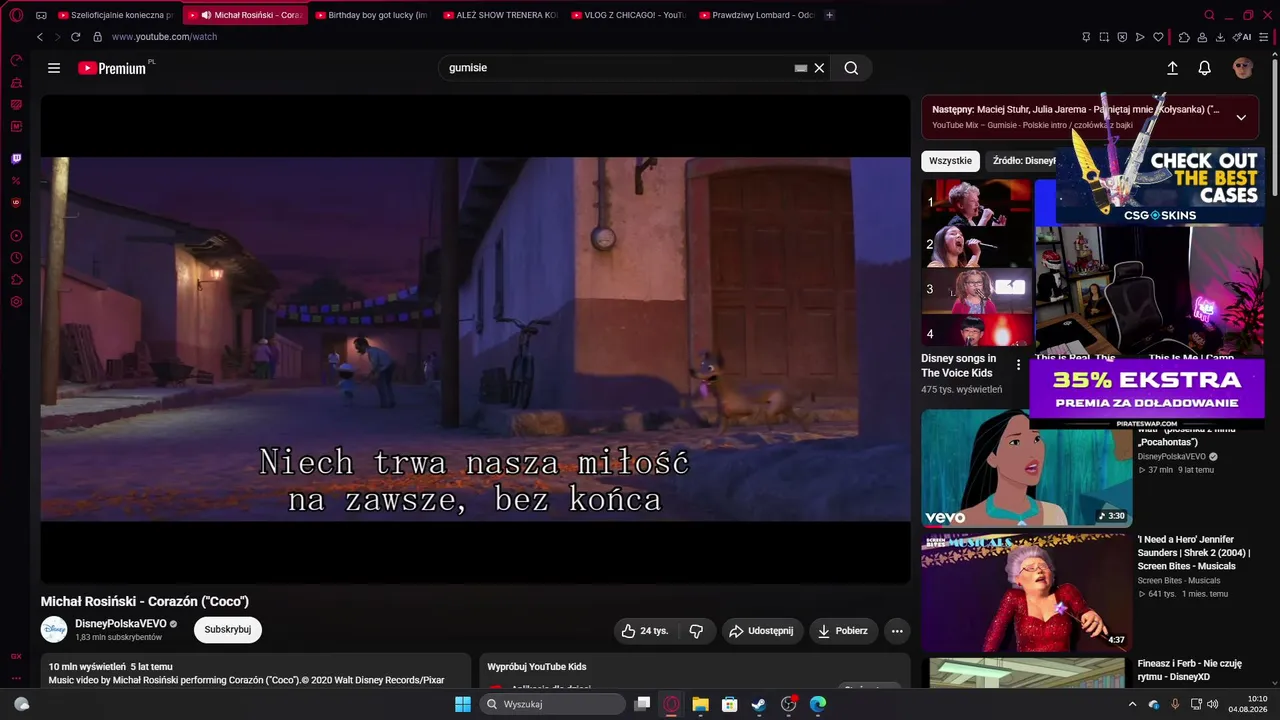Add page to bookmarks heart icon

(x=1158, y=37)
